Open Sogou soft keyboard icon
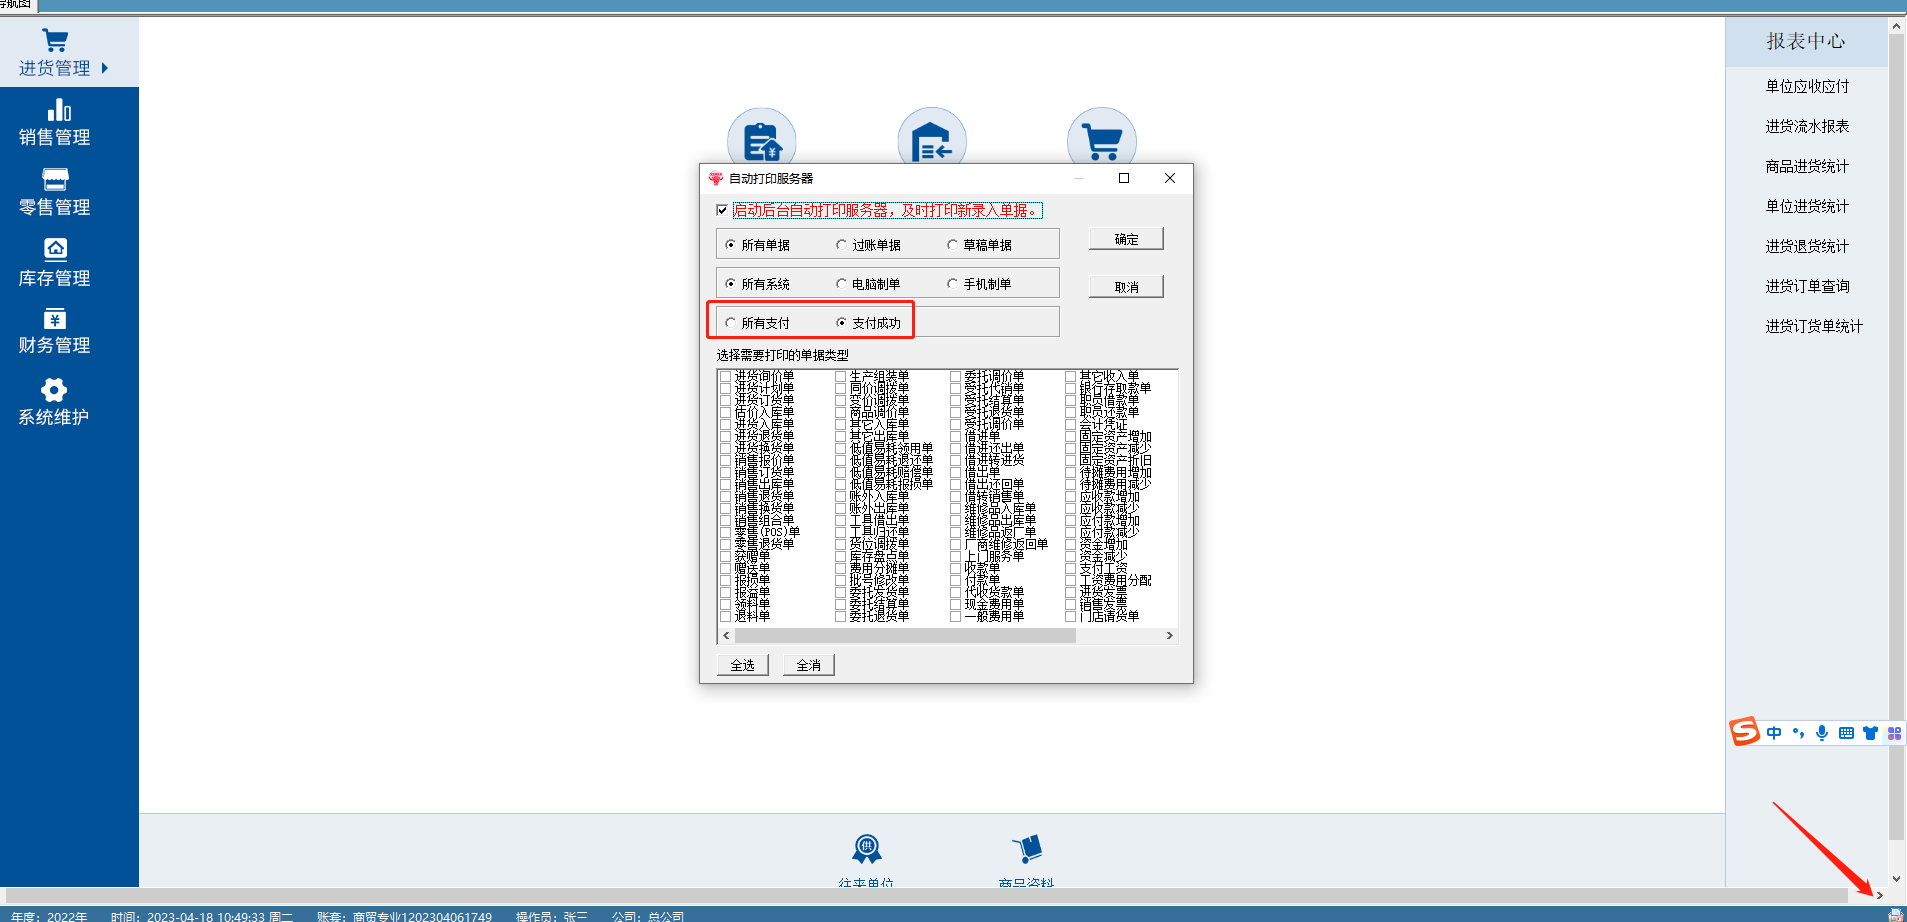 coord(1846,733)
